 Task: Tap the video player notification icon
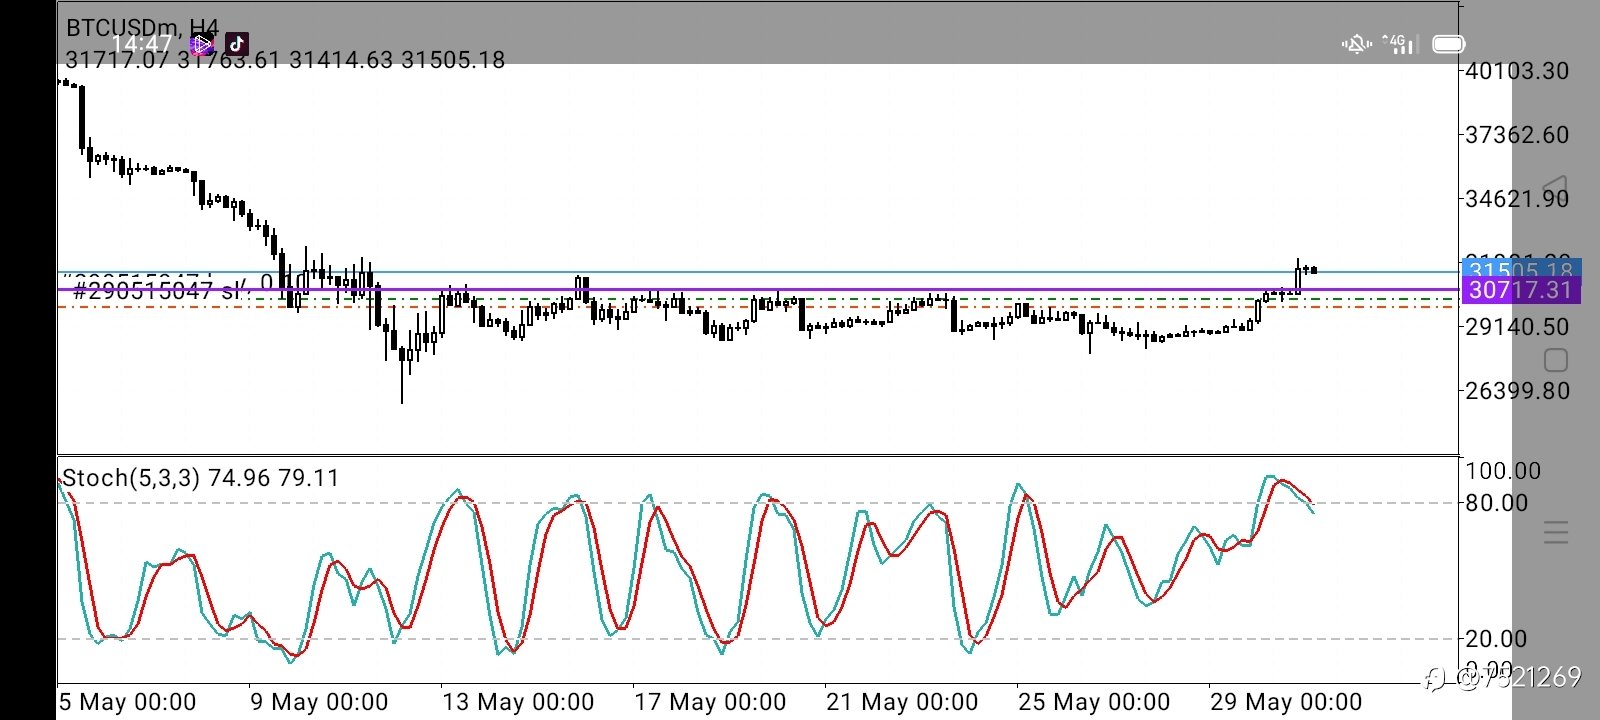click(x=201, y=43)
